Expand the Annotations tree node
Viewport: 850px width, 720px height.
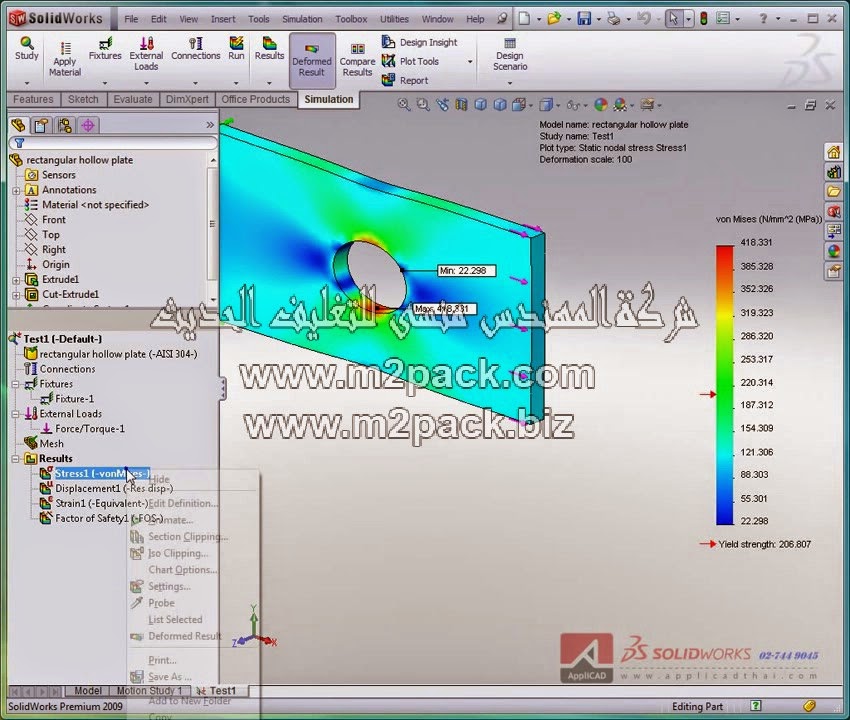pyautogui.click(x=16, y=190)
